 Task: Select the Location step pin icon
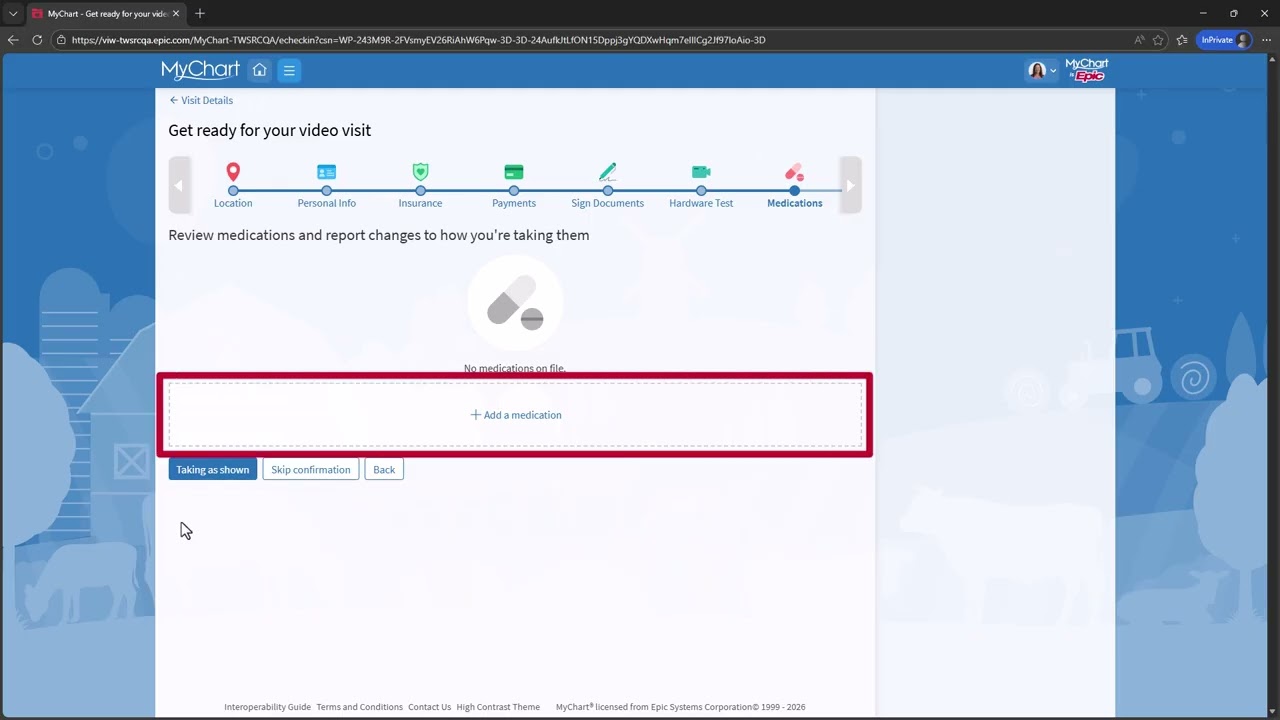click(x=233, y=172)
